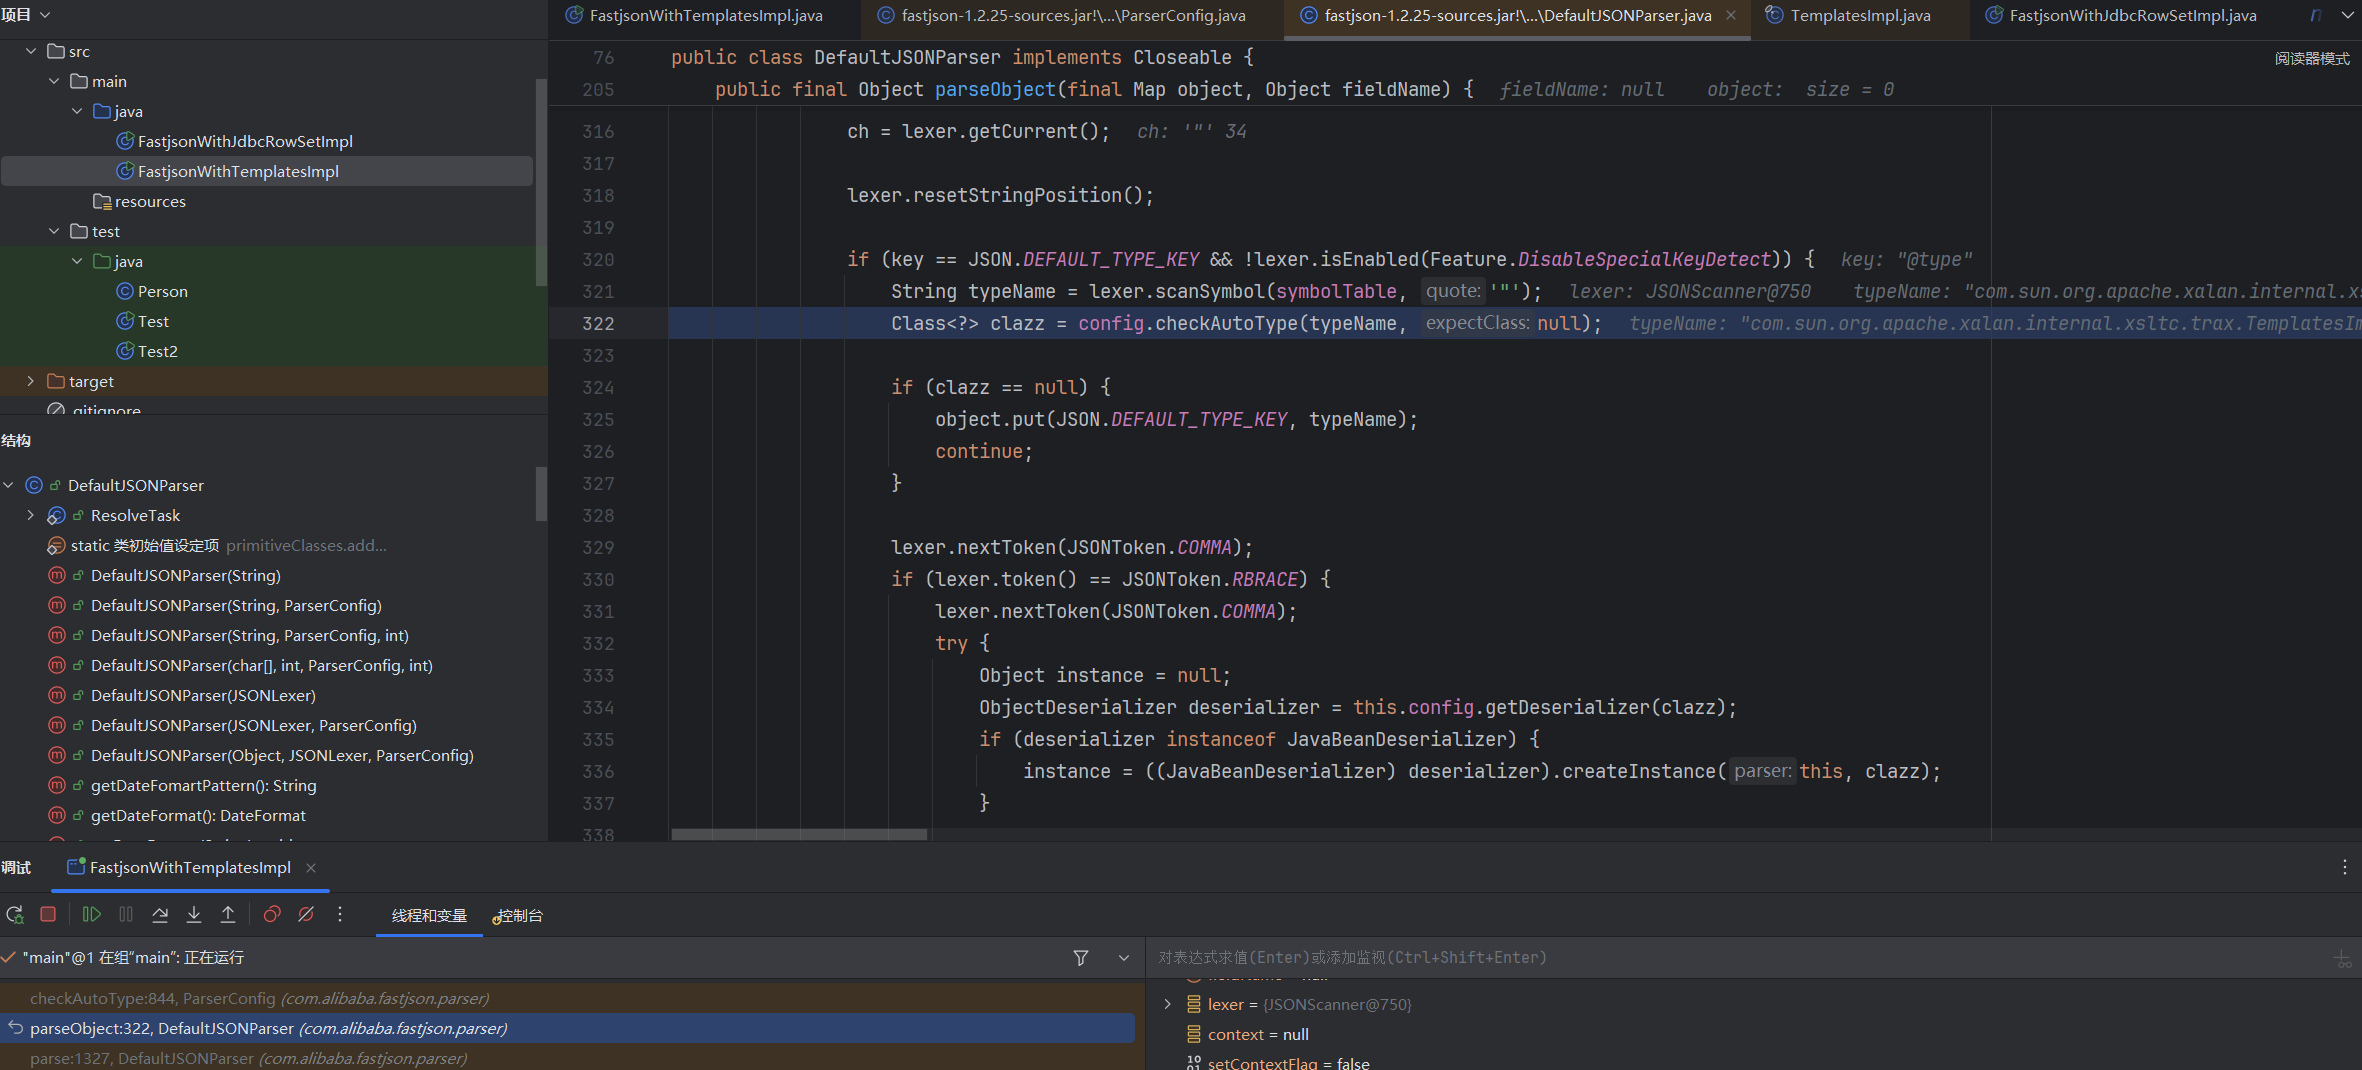
Task: Open the View Breakpoints icon
Action: click(x=272, y=915)
